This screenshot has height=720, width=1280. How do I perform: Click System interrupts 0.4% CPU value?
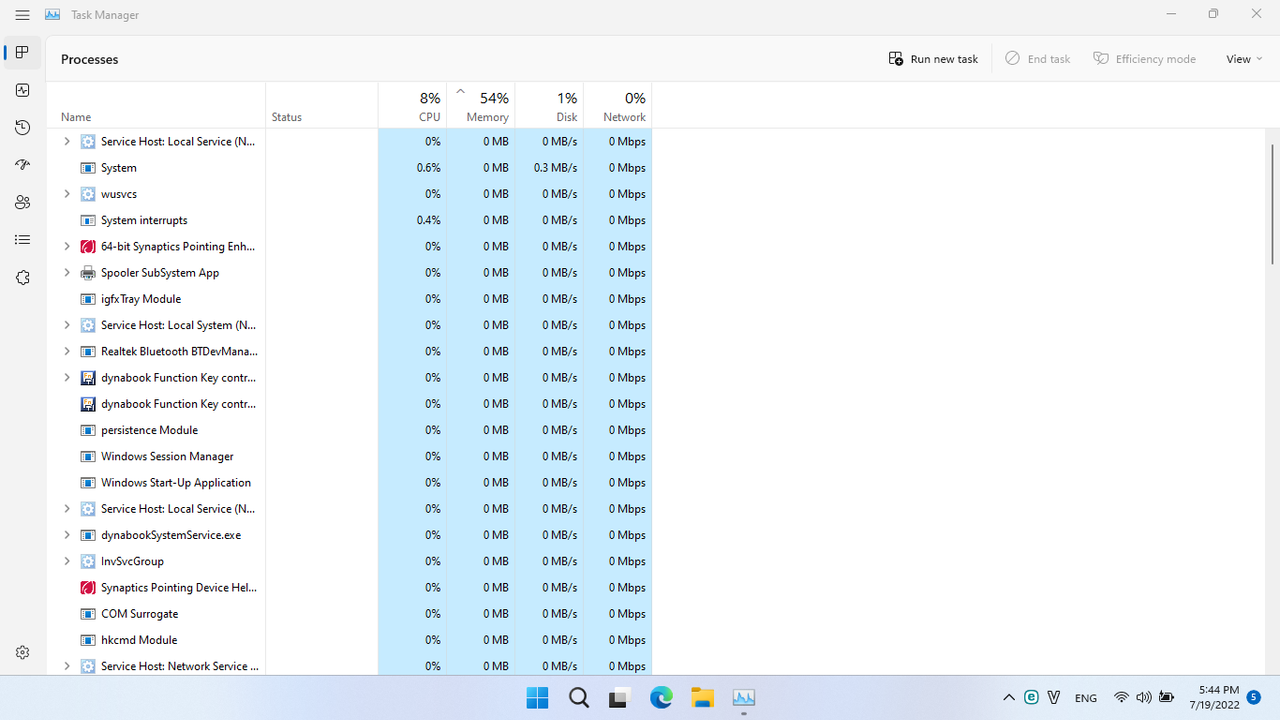pos(428,220)
